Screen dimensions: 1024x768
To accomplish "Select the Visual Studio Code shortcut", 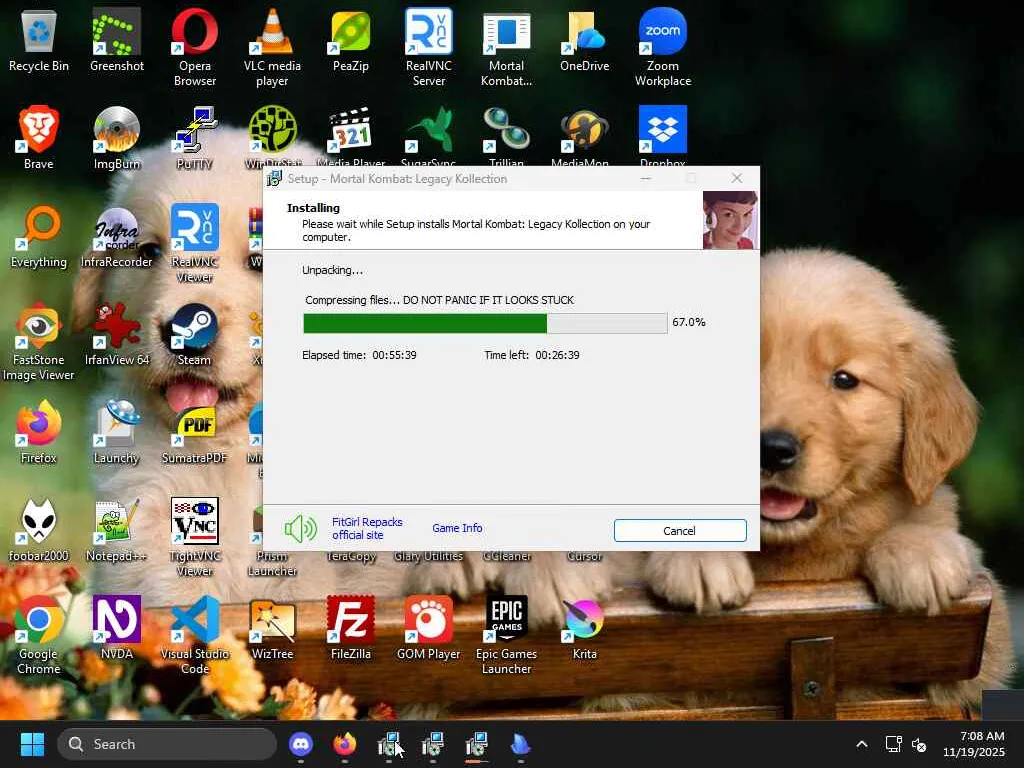I will pyautogui.click(x=195, y=635).
